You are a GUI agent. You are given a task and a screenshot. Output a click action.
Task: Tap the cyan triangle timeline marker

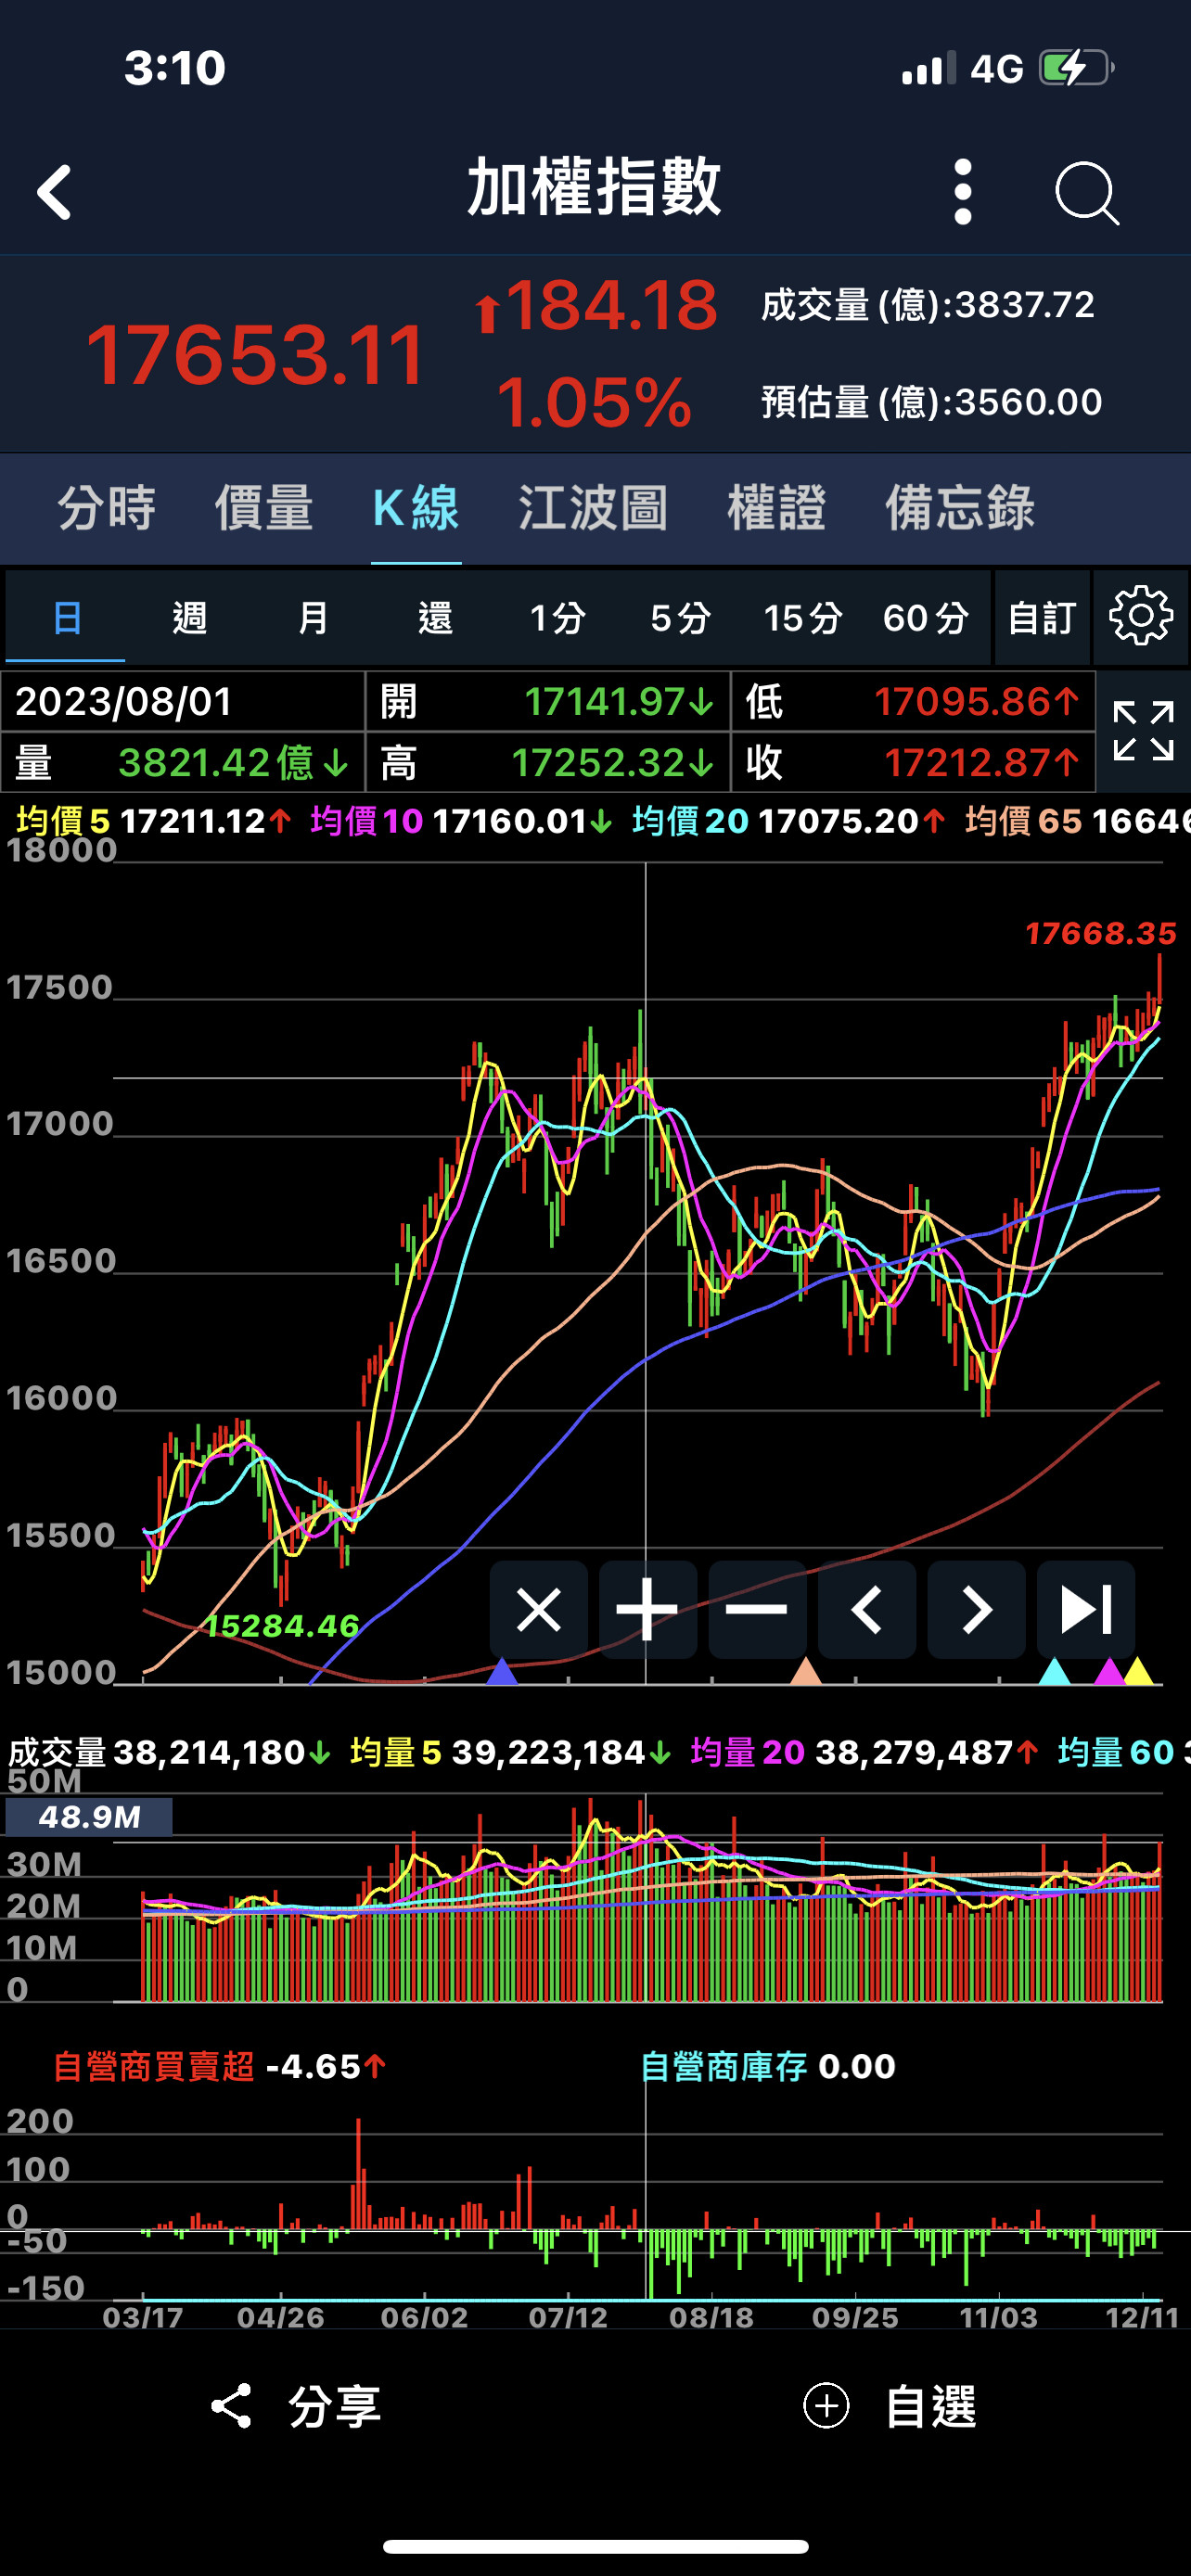tap(1054, 1671)
